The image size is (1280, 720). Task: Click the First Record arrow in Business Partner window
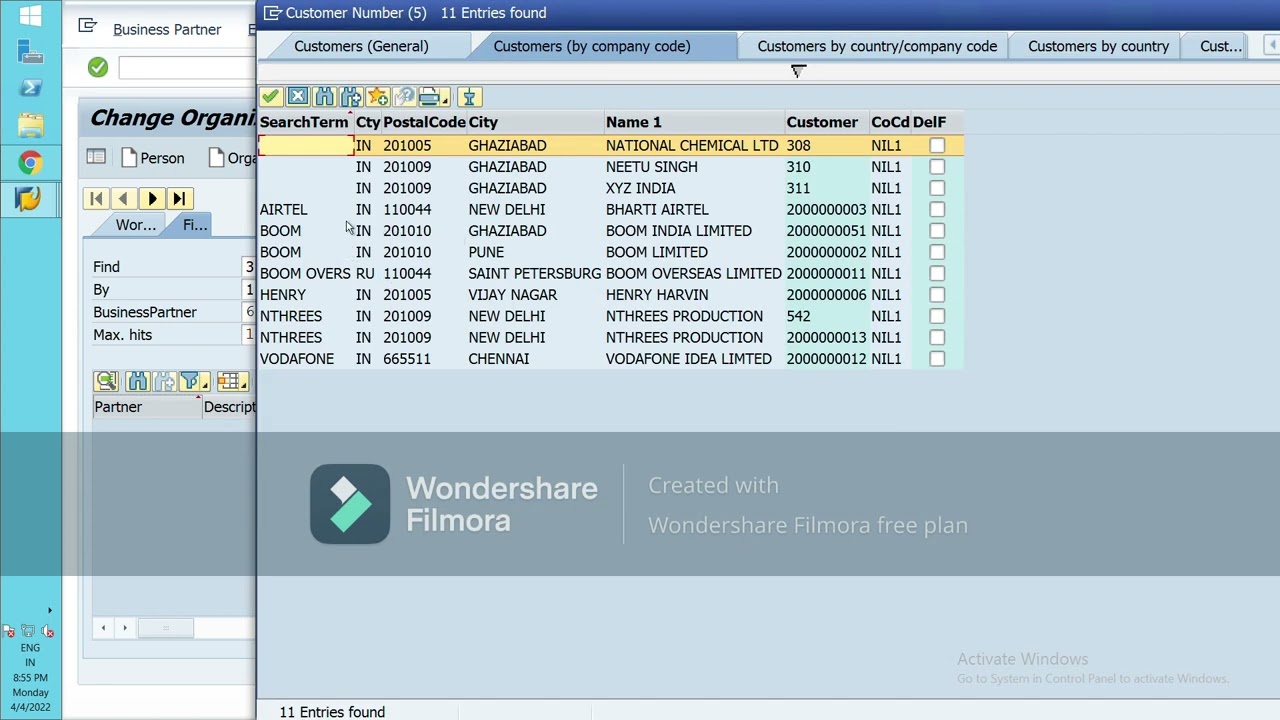click(96, 199)
